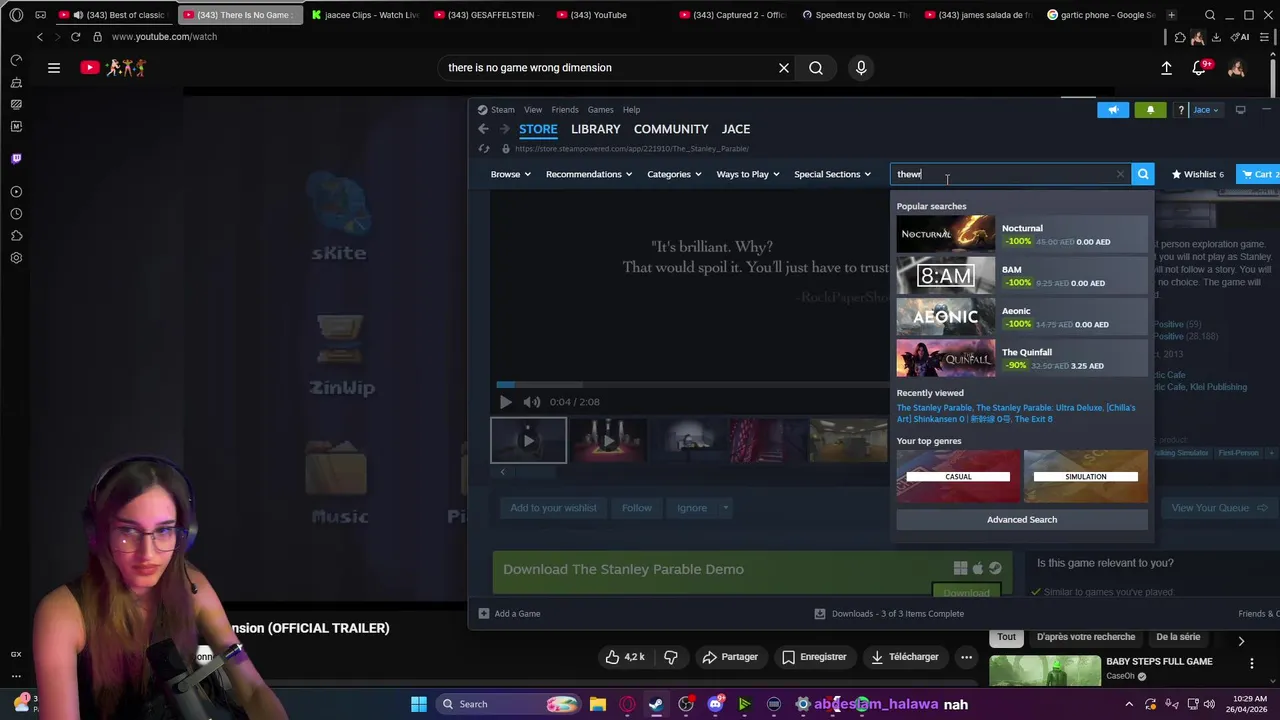Expand Special Sections menu
The height and width of the screenshot is (720, 1280).
832,174
